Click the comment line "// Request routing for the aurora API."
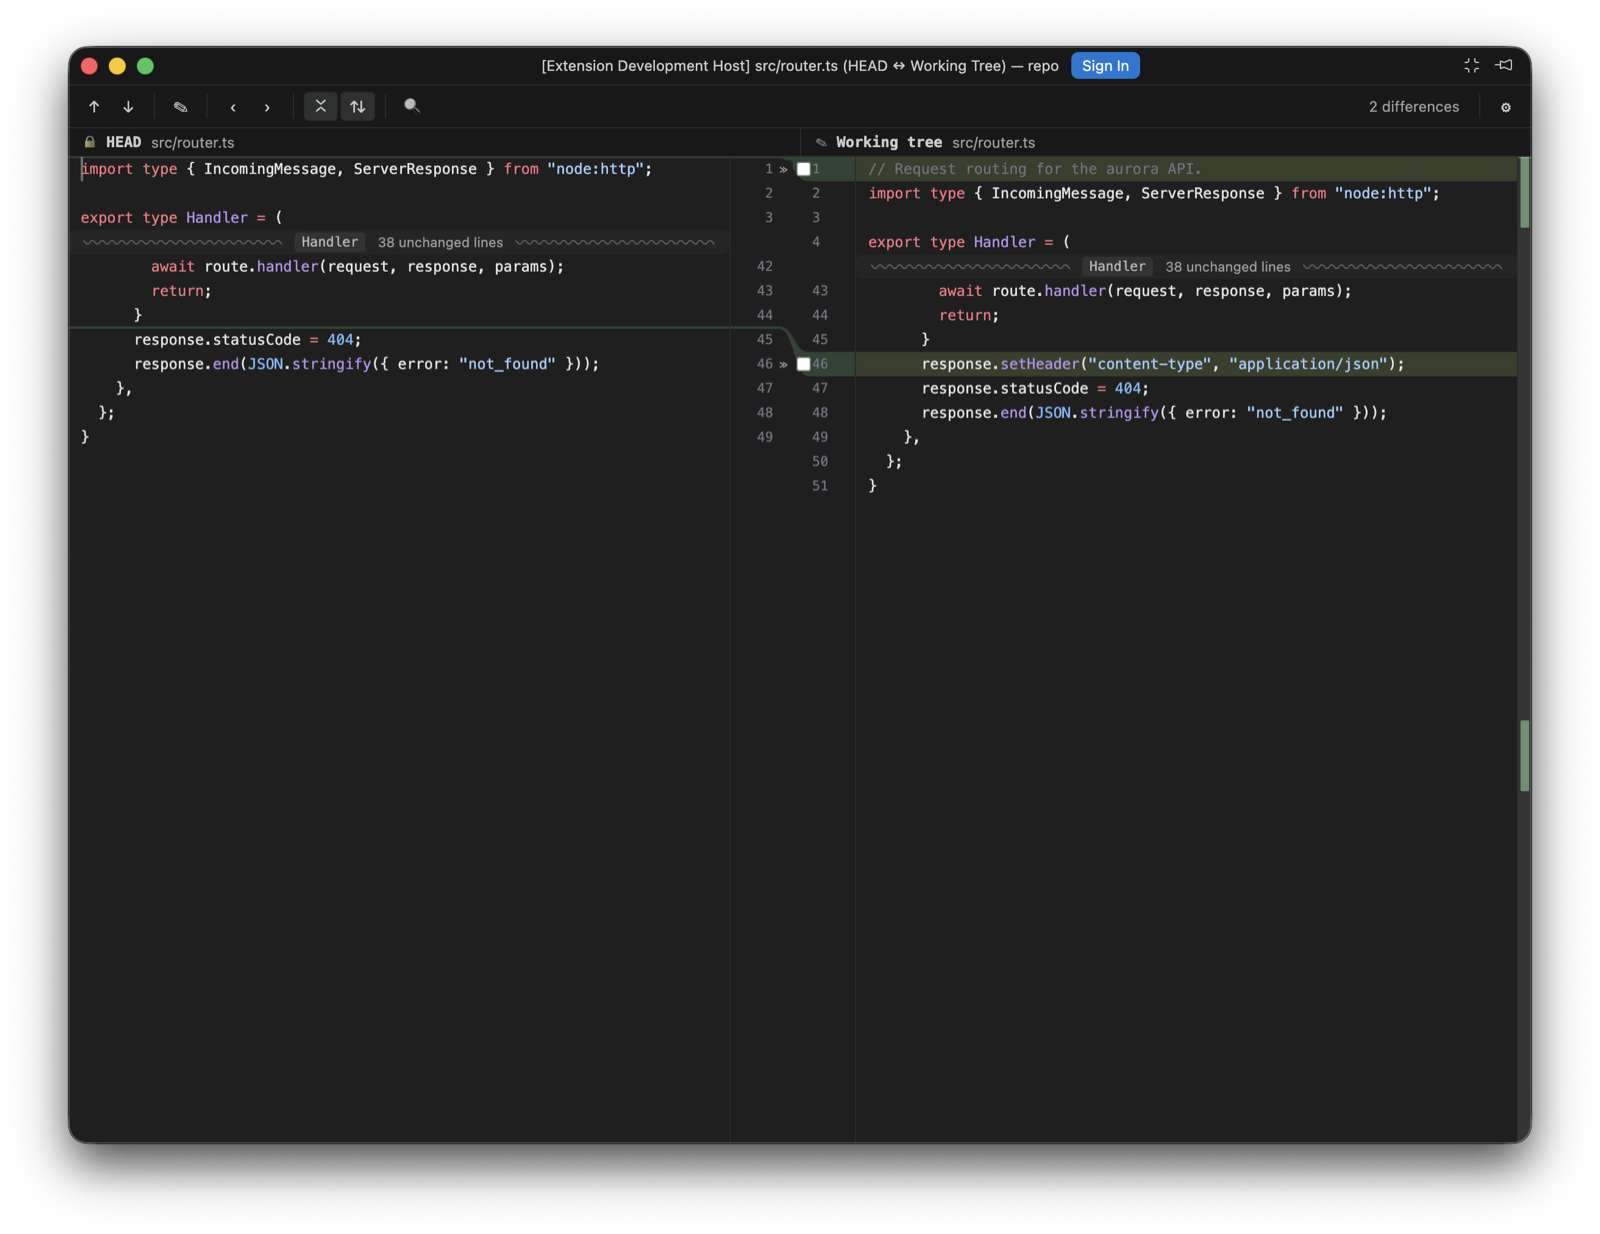 (1035, 169)
